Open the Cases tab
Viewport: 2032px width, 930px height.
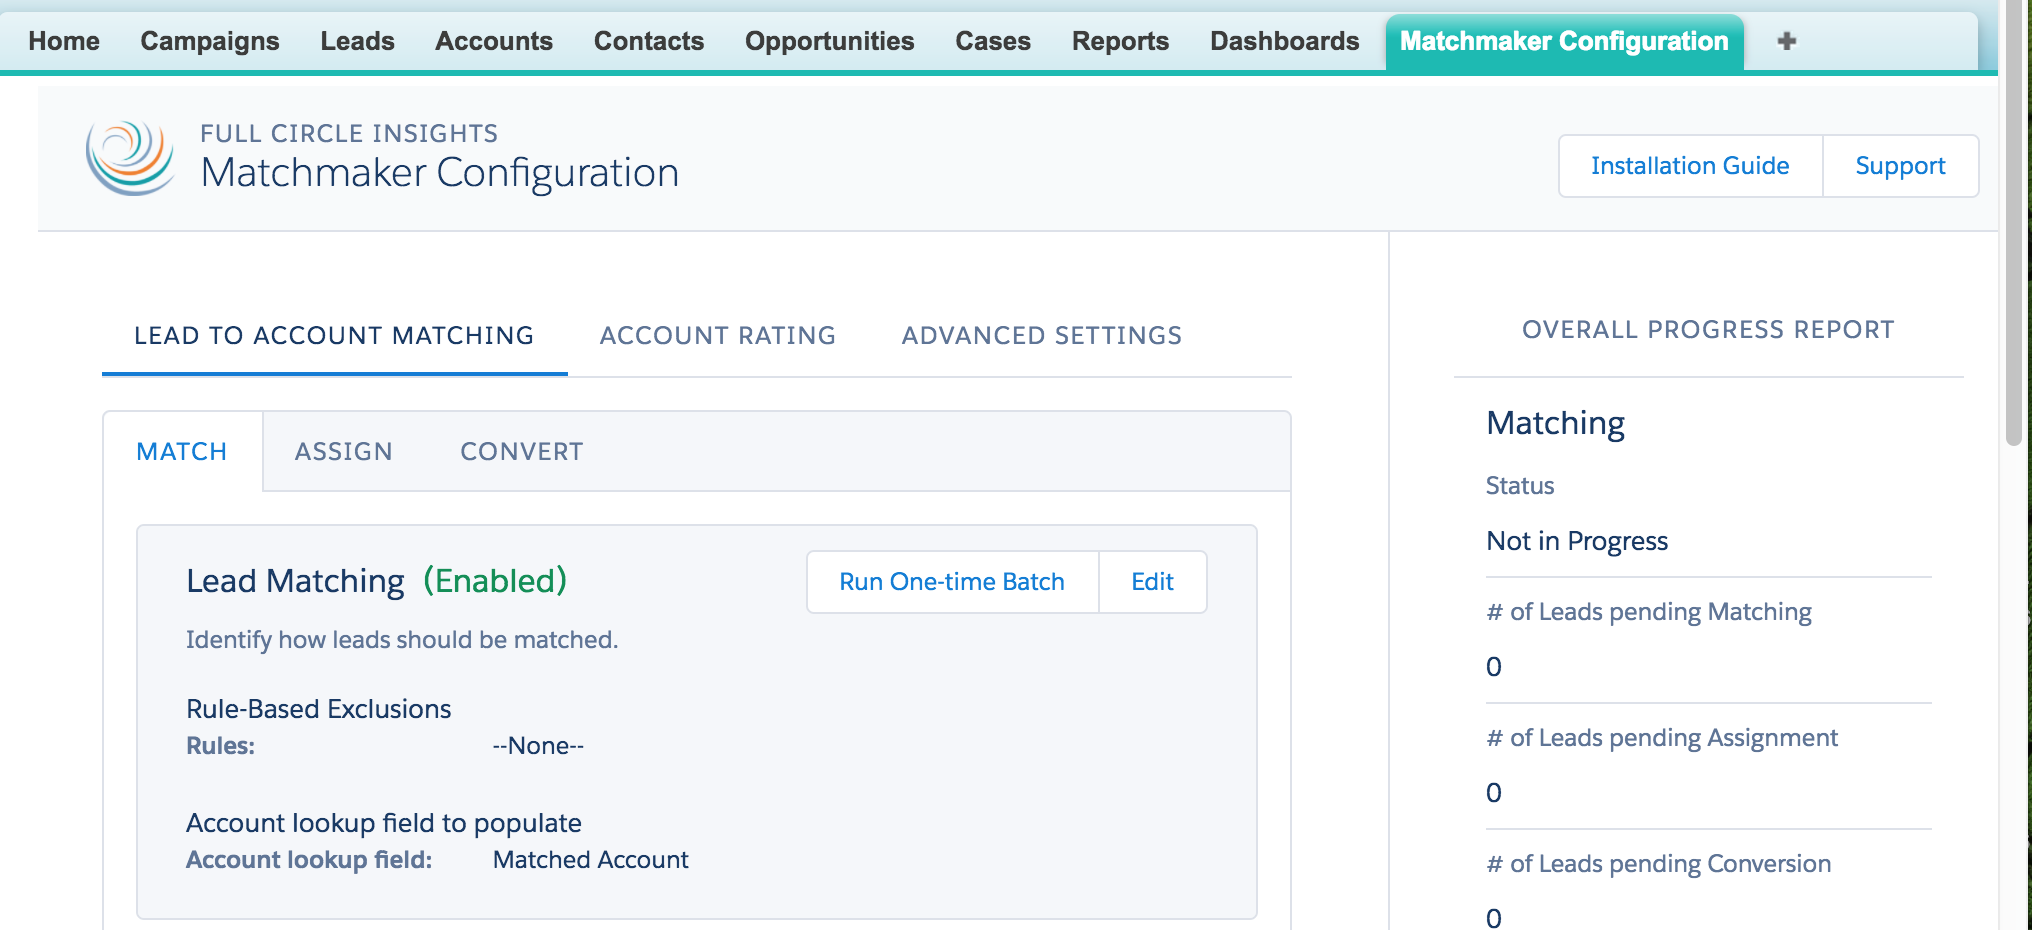993,41
